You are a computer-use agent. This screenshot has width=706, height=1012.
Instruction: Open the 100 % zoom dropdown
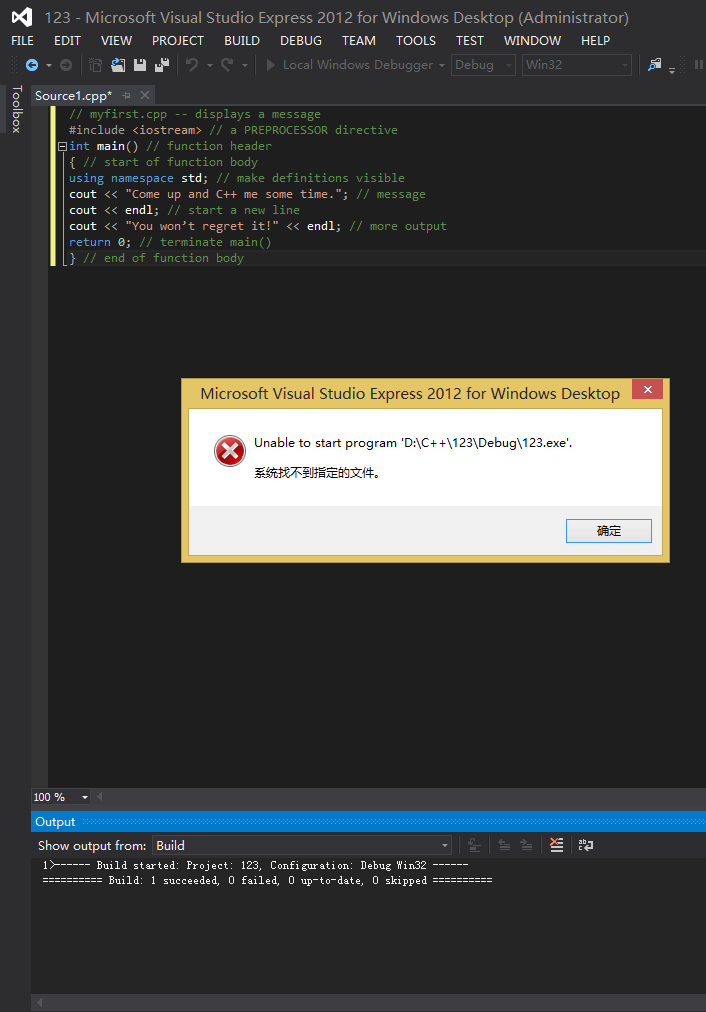point(85,798)
